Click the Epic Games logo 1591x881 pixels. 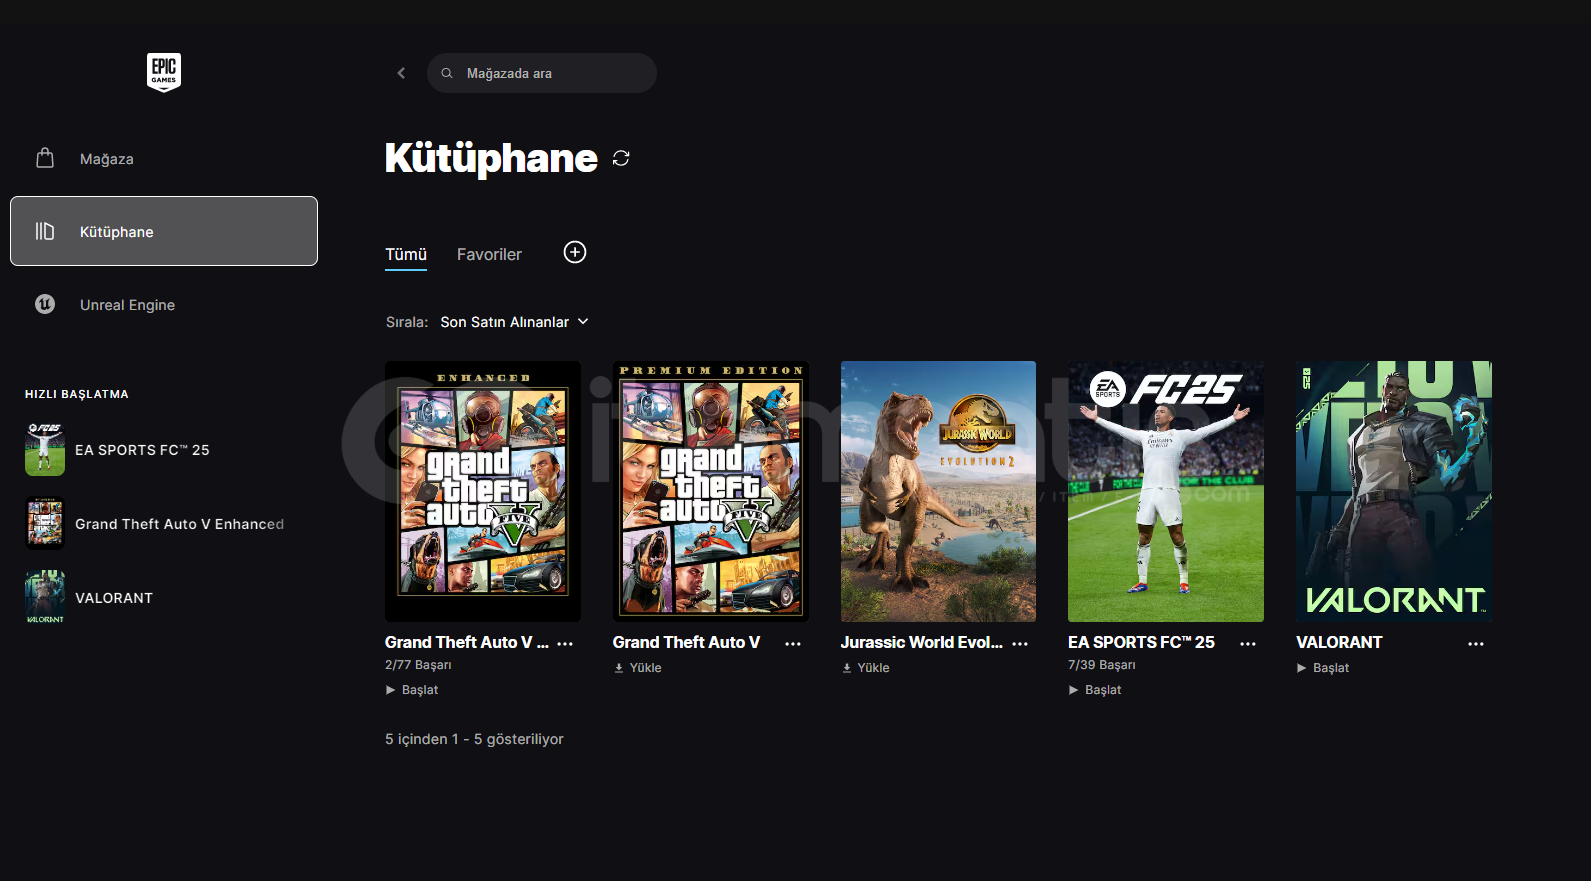(164, 72)
